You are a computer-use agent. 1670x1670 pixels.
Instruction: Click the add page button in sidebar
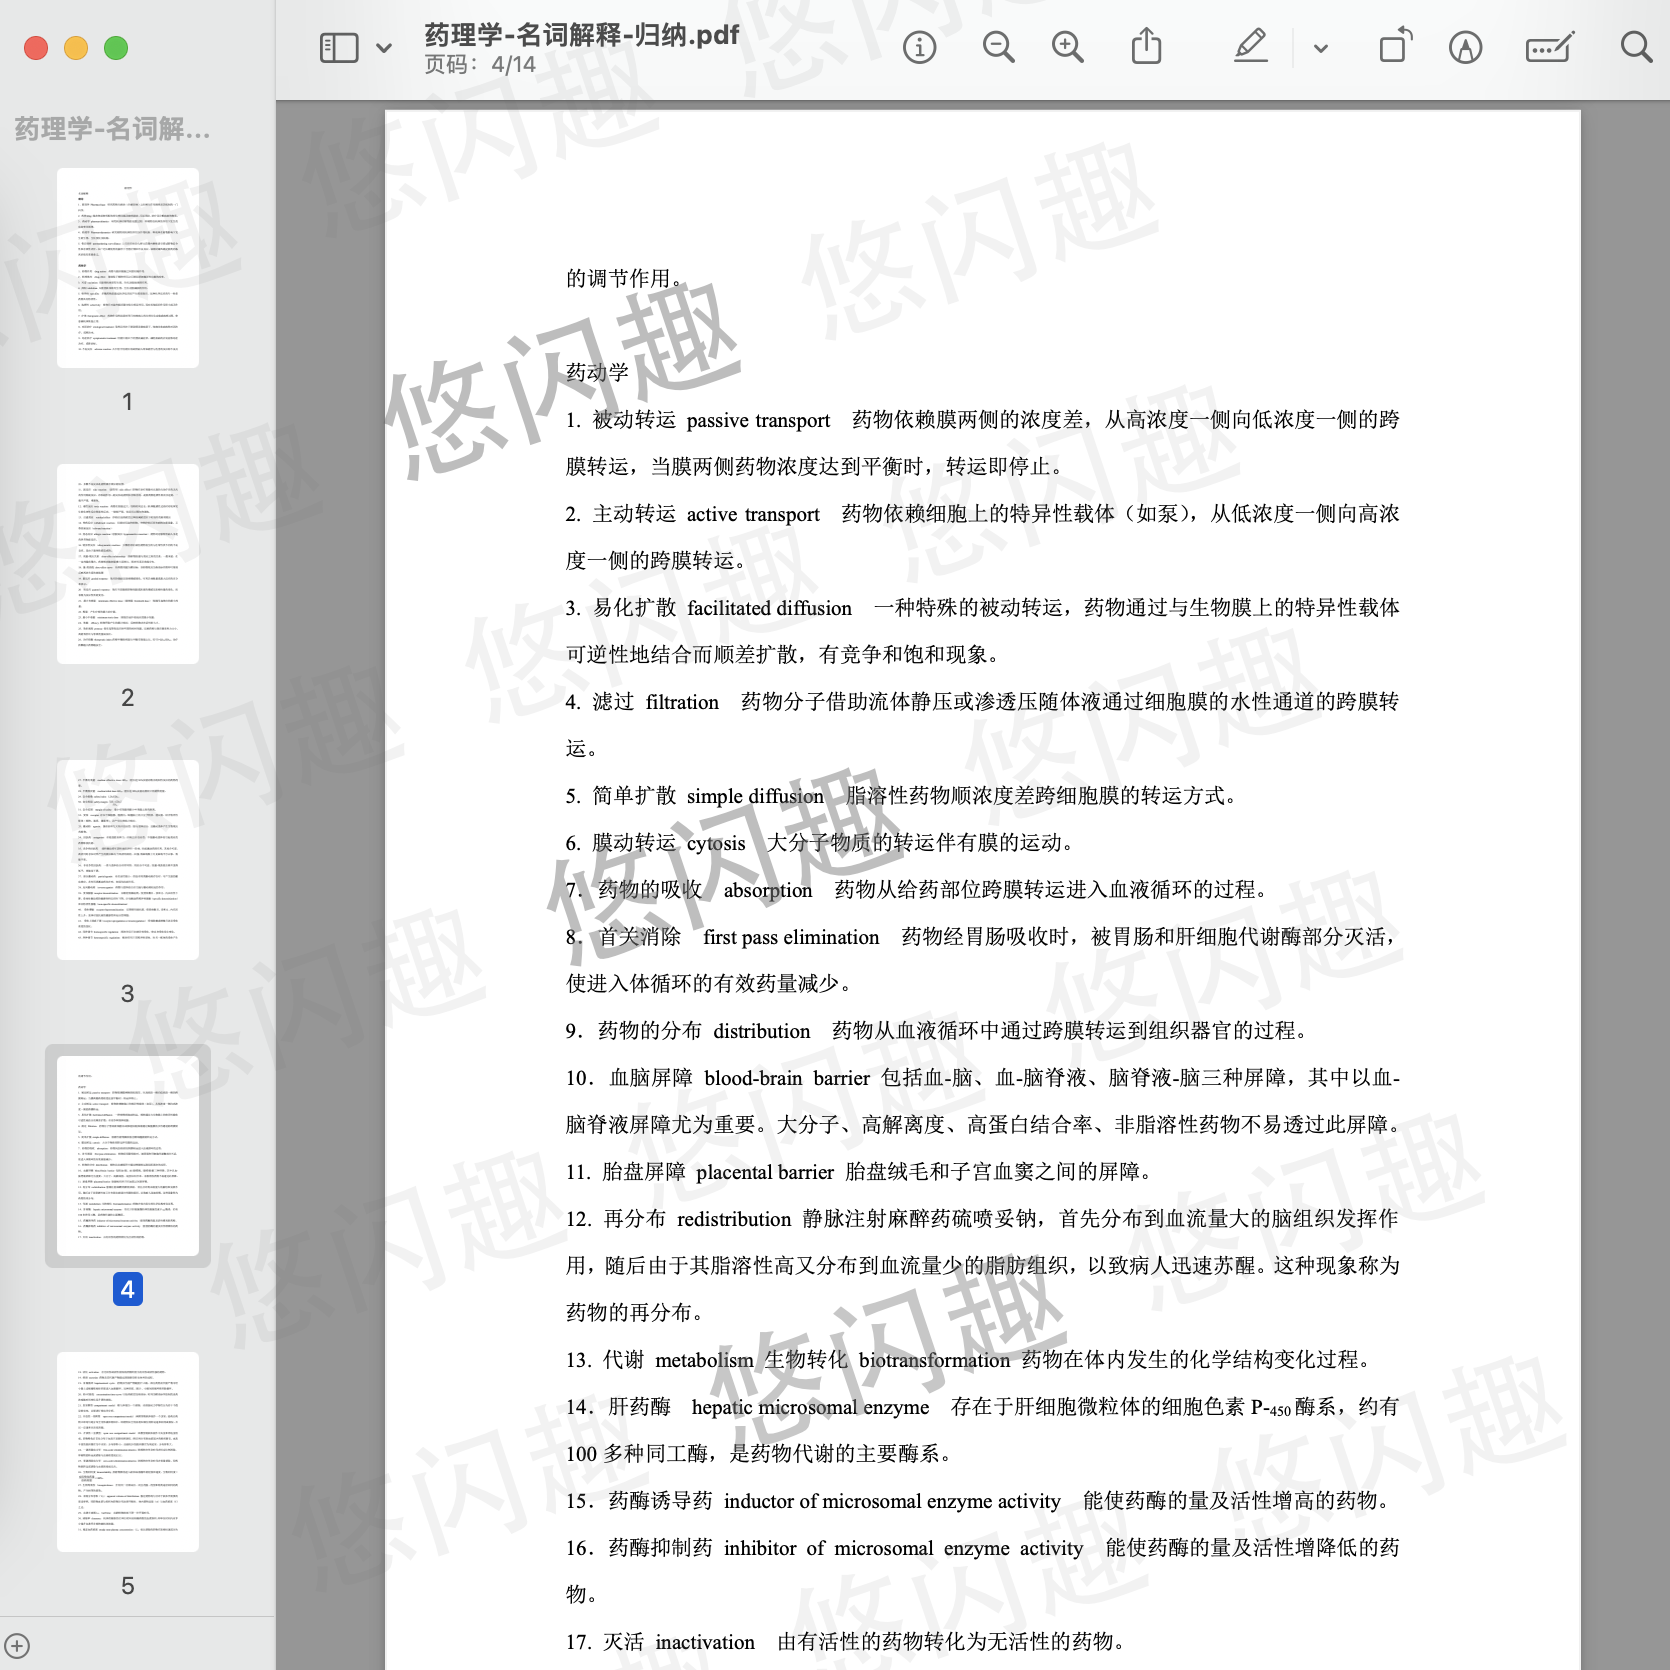point(17,1645)
